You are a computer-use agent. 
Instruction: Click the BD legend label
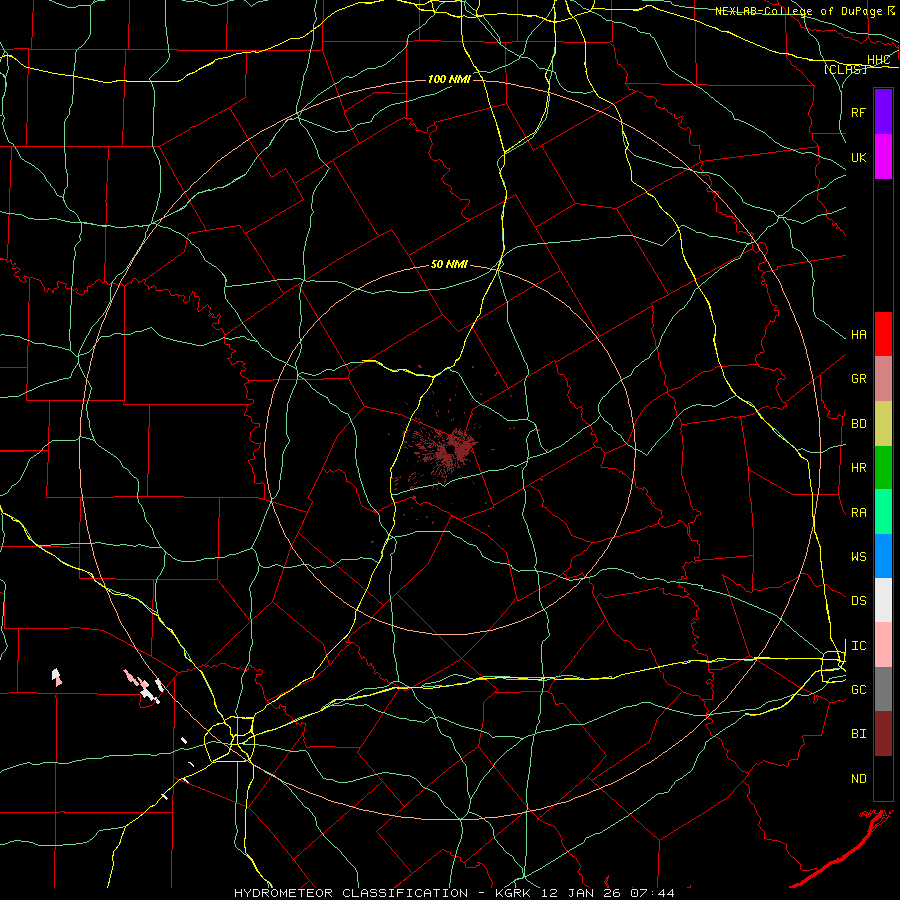tap(858, 424)
